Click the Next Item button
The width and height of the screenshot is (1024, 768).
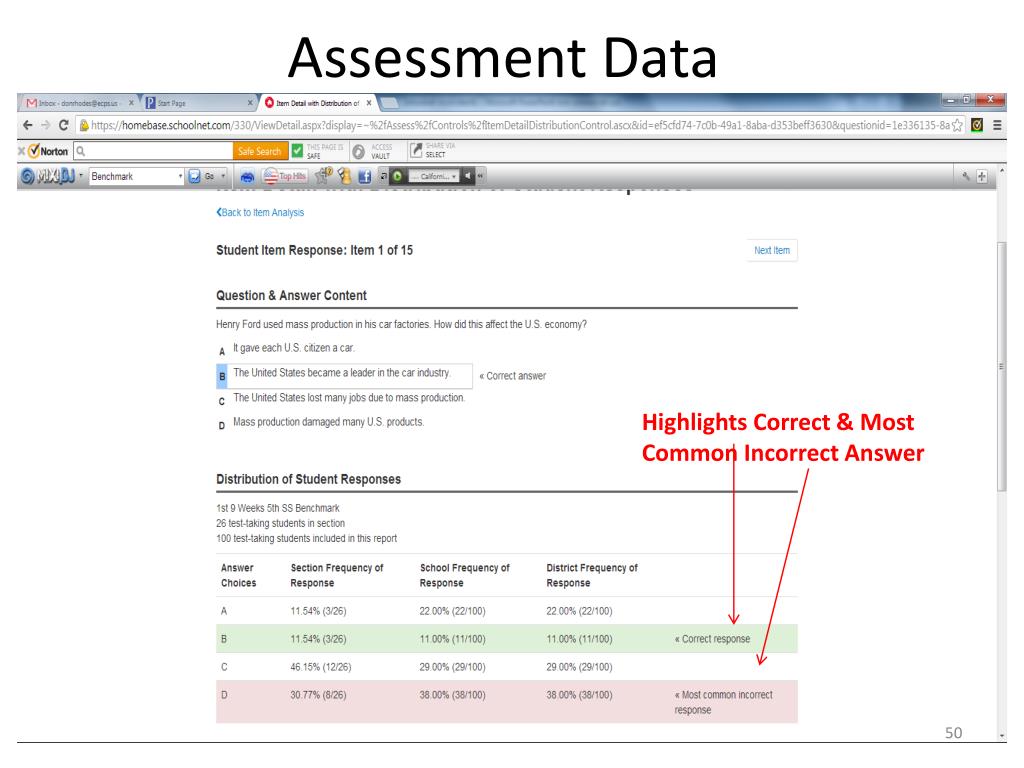click(771, 250)
